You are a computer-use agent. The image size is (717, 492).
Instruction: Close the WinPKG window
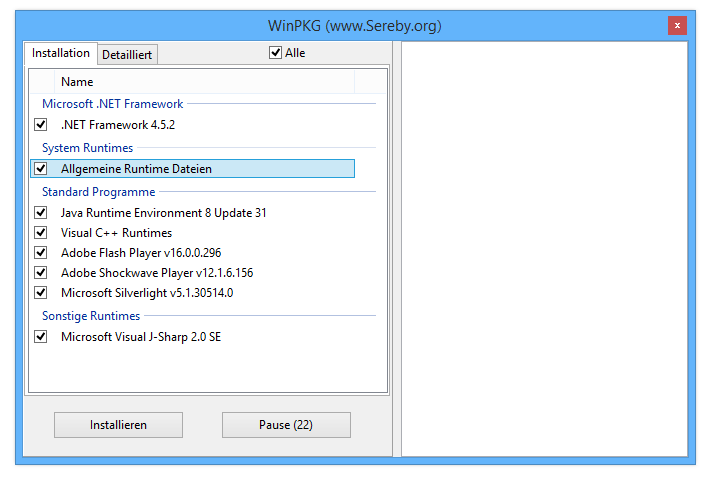(x=677, y=26)
